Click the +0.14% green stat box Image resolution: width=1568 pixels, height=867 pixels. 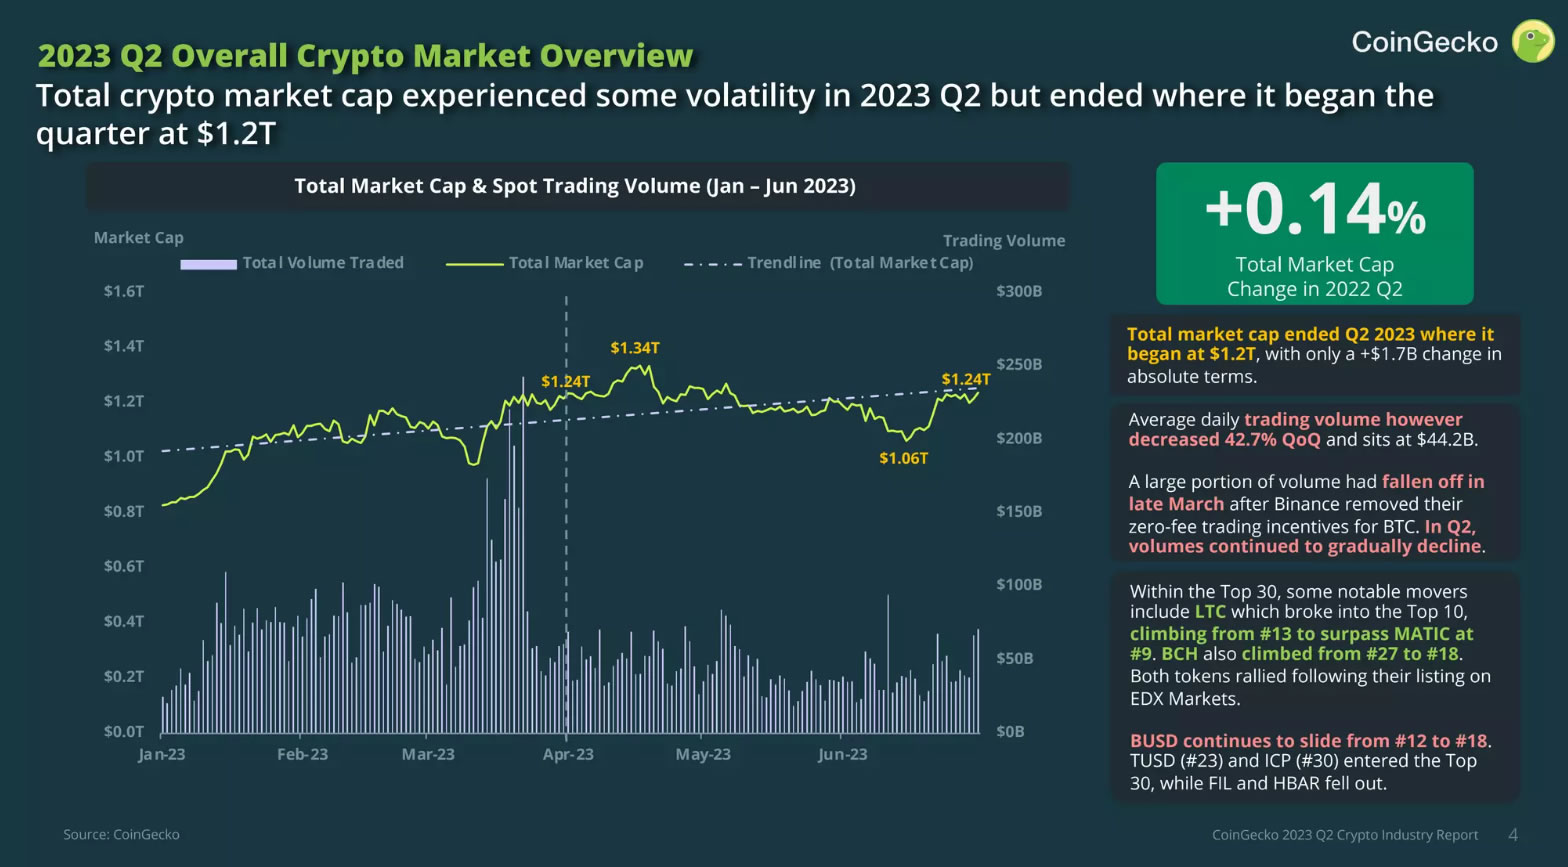(x=1314, y=233)
